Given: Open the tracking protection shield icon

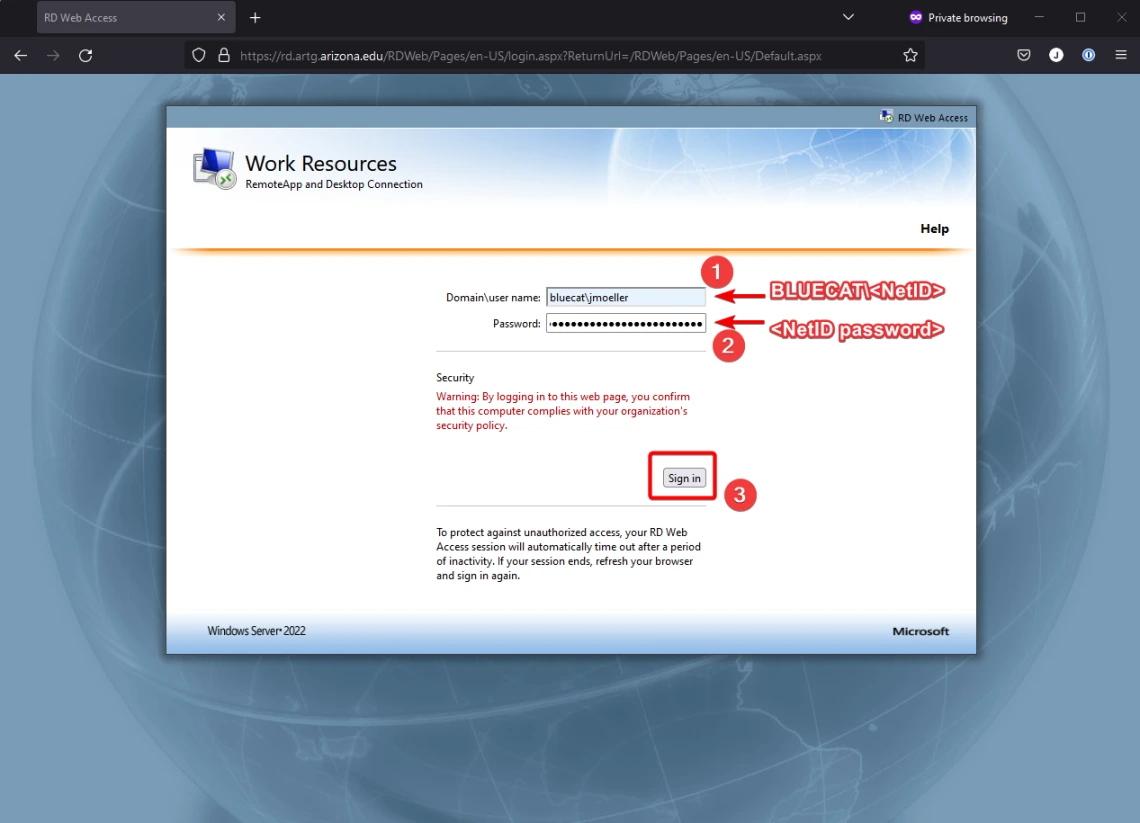Looking at the screenshot, I should tap(198, 55).
